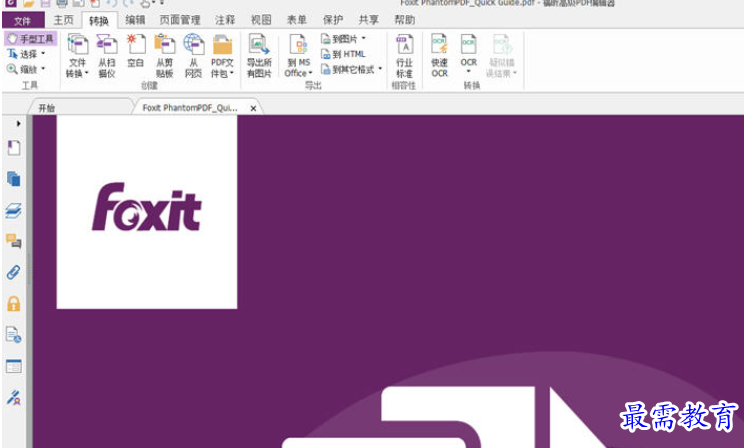Image resolution: width=744 pixels, height=448 pixels.
Task: Click the Print quick-access icon
Action: [x=61, y=3]
